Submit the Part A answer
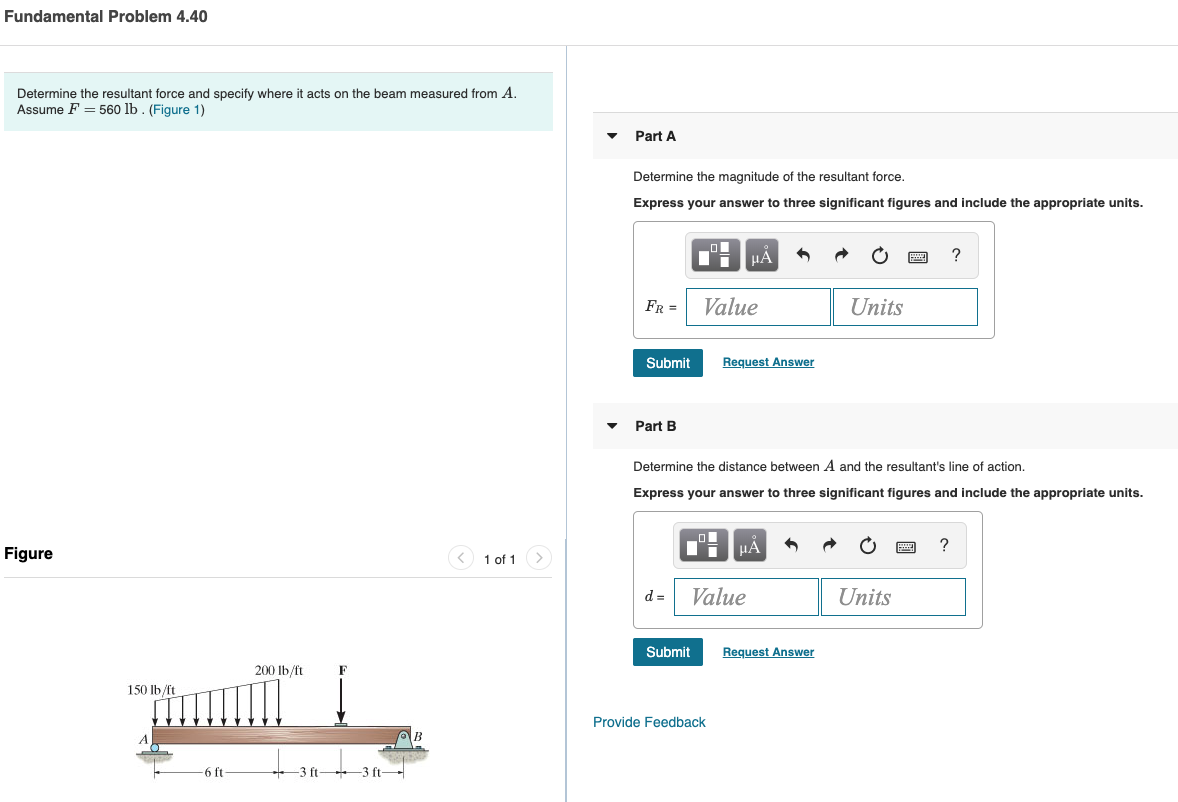Image resolution: width=1178 pixels, height=802 pixels. point(668,363)
